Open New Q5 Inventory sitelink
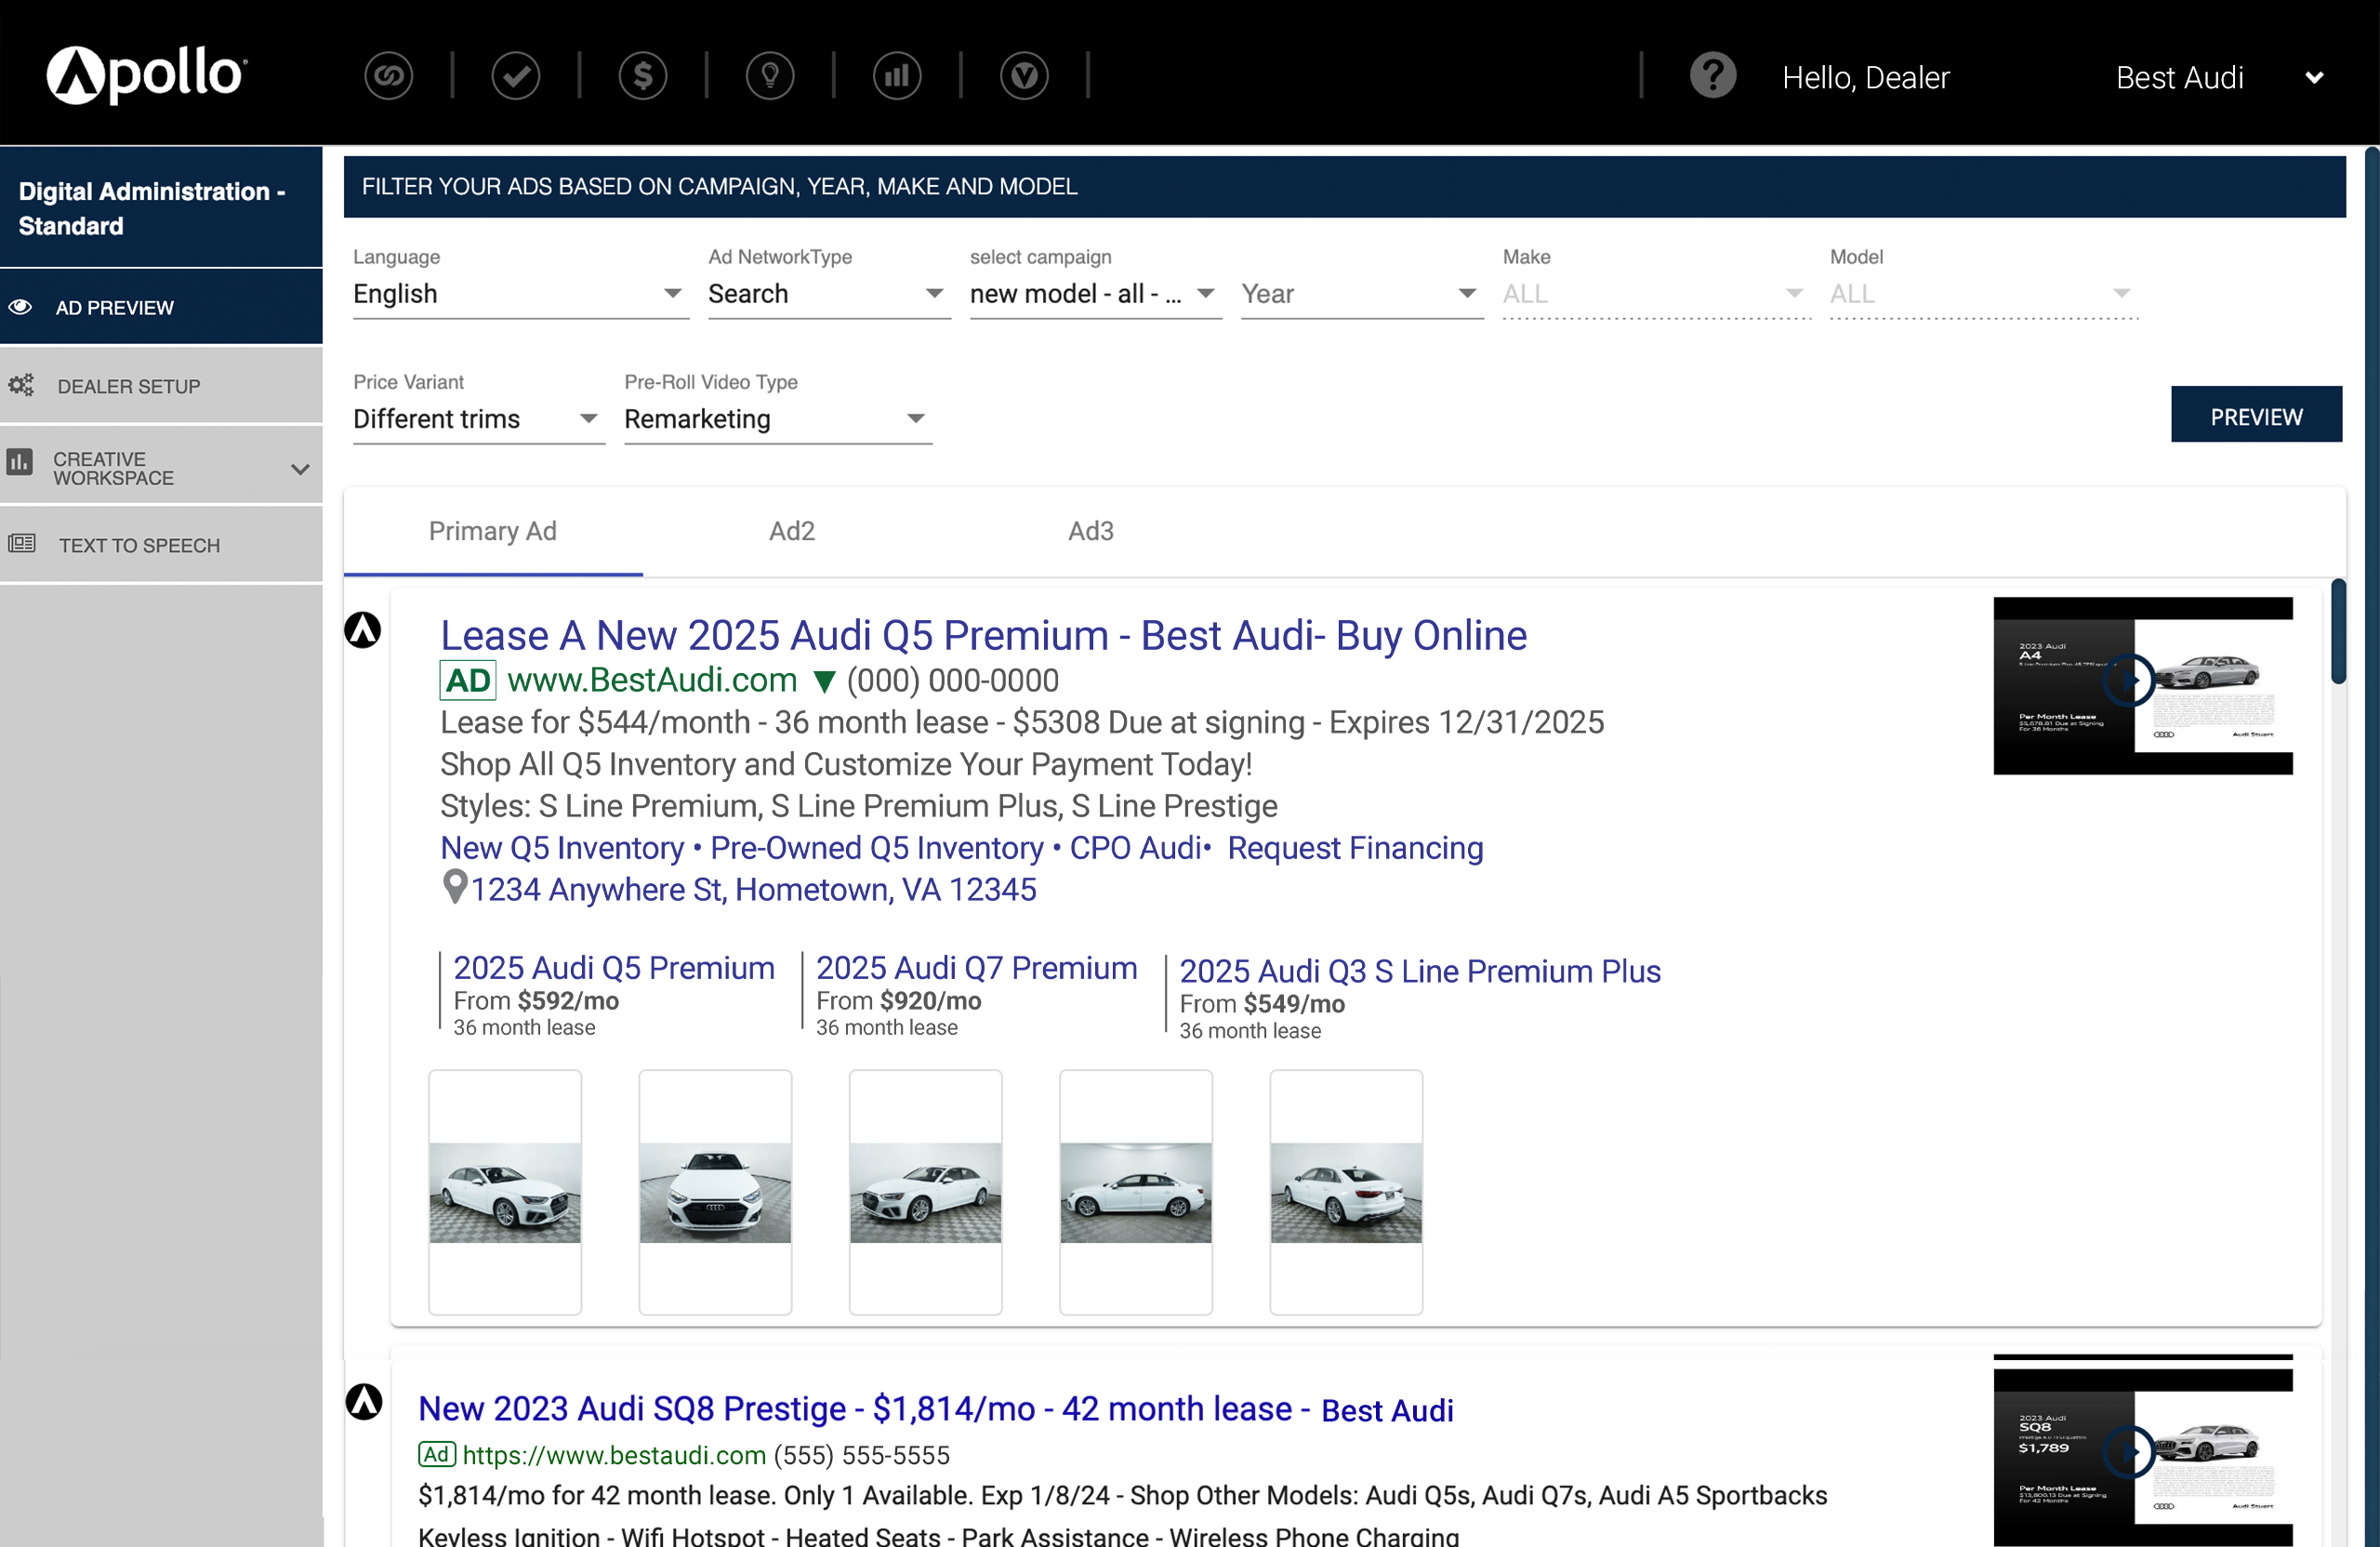 tap(562, 848)
